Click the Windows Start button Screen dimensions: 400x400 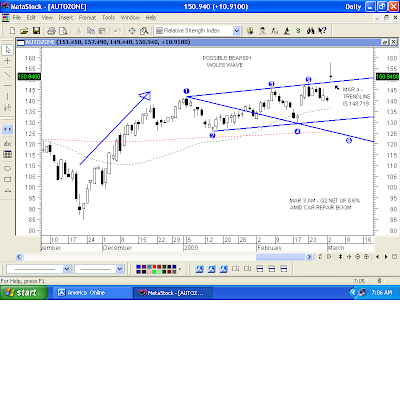tap(24, 293)
